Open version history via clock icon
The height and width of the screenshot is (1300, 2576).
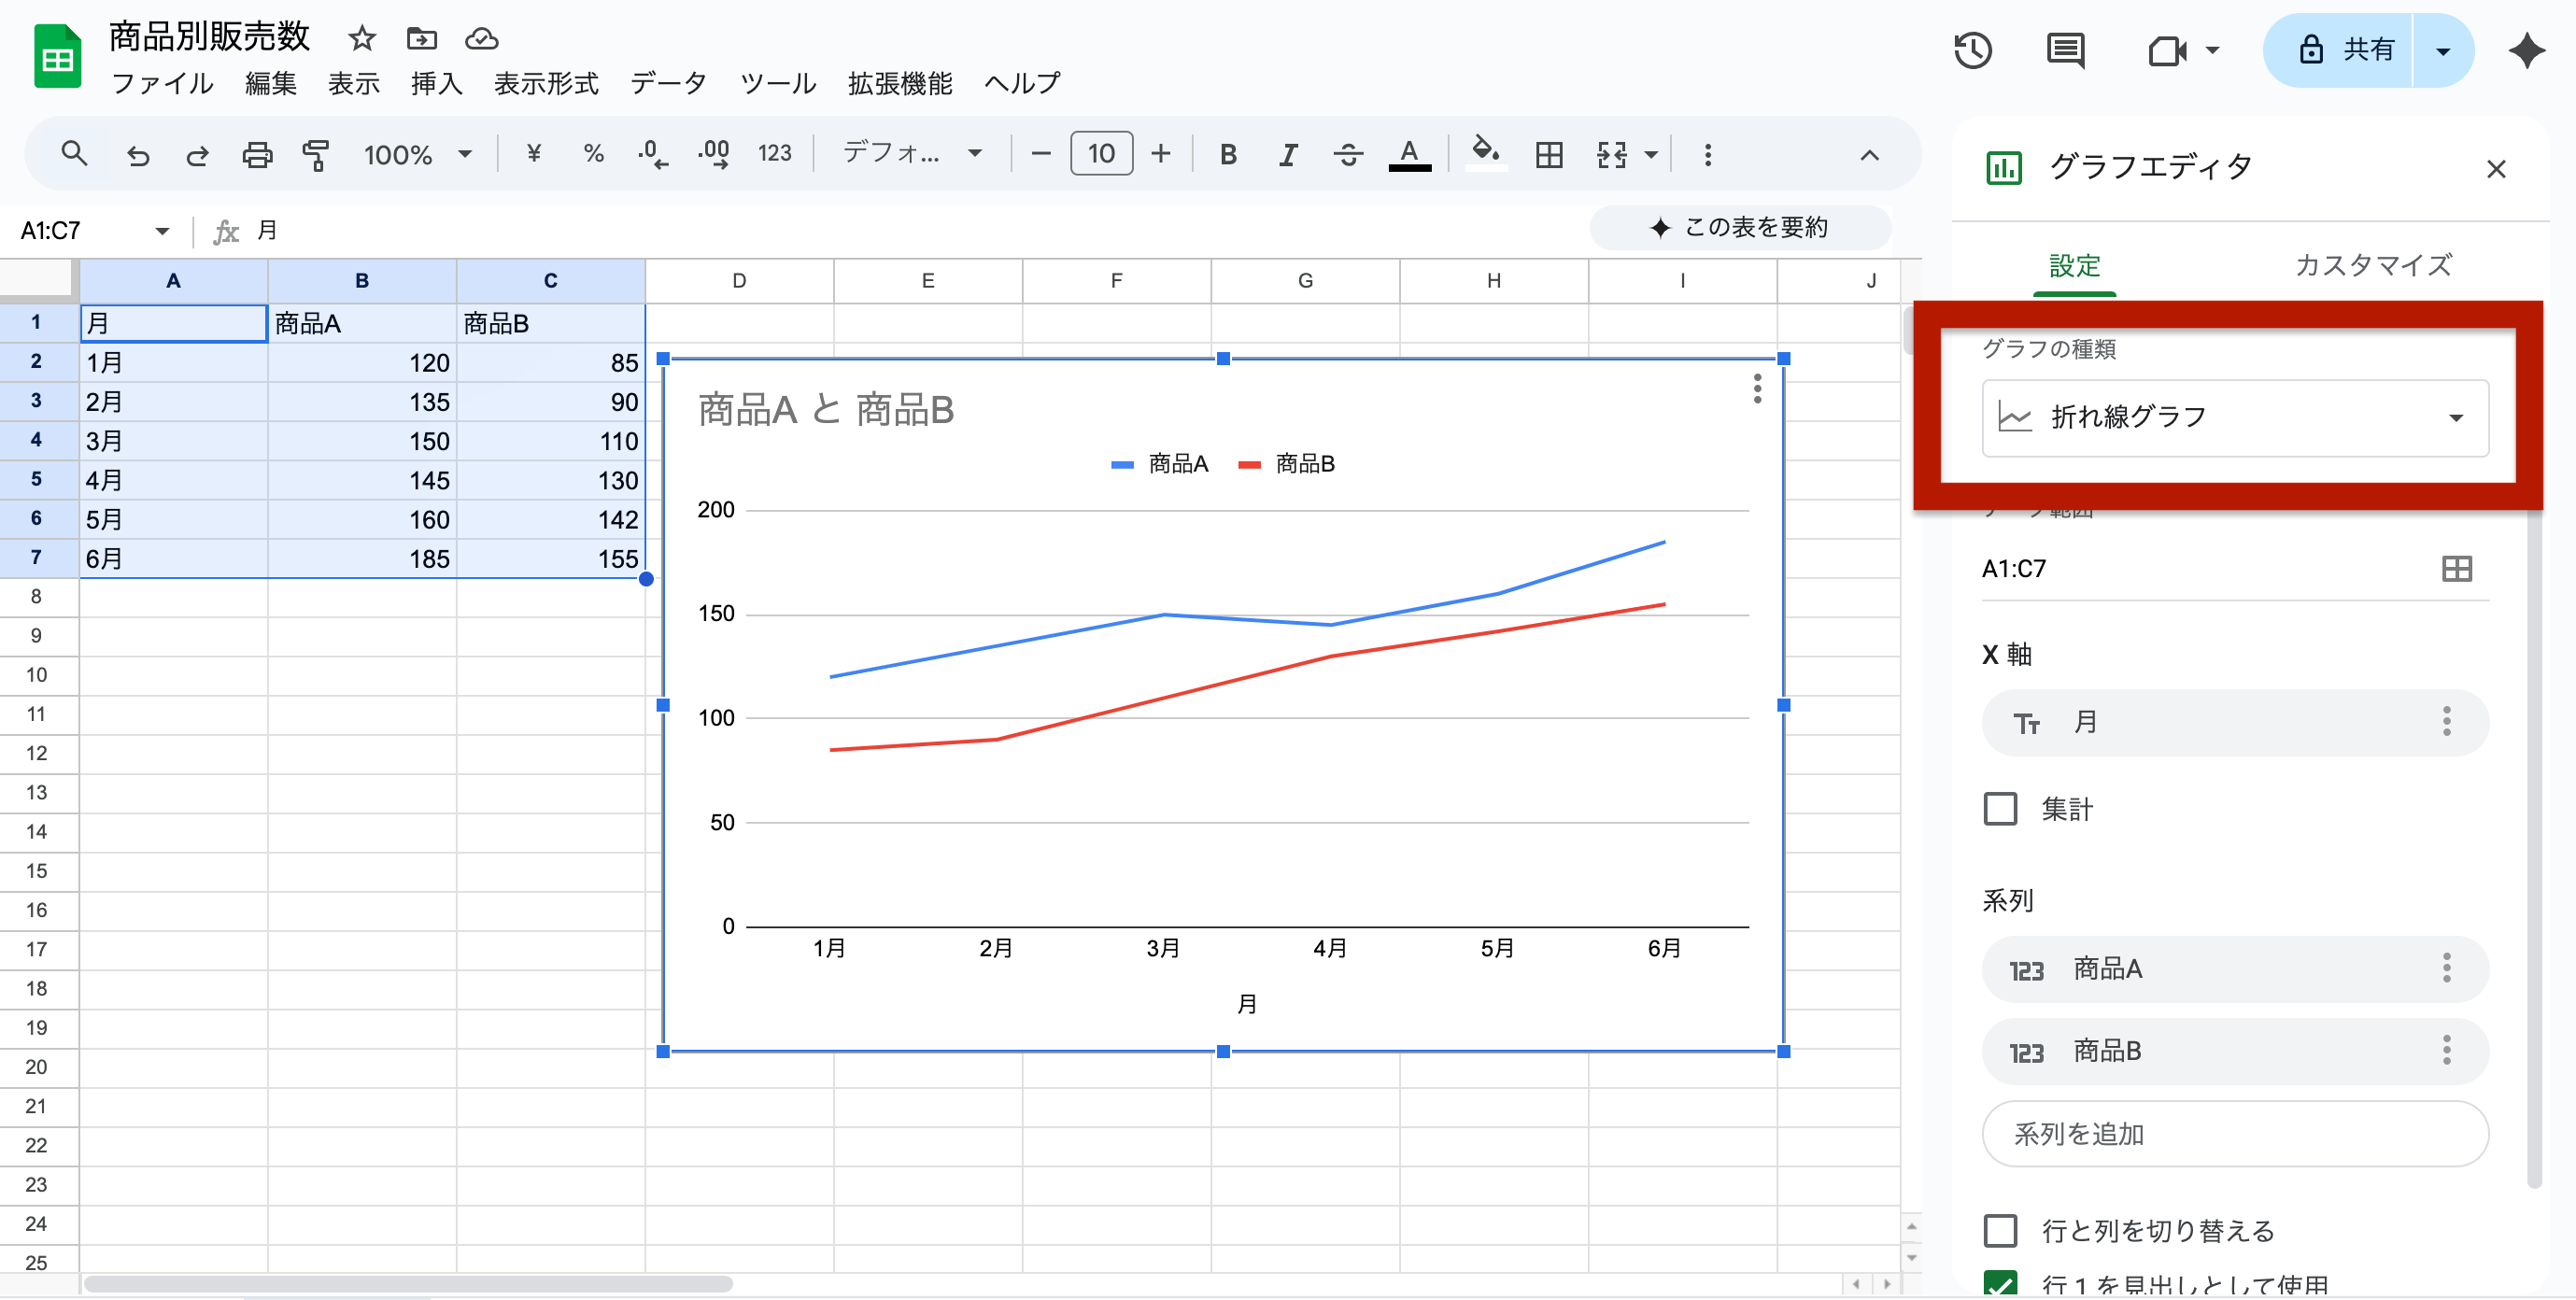click(x=1972, y=51)
